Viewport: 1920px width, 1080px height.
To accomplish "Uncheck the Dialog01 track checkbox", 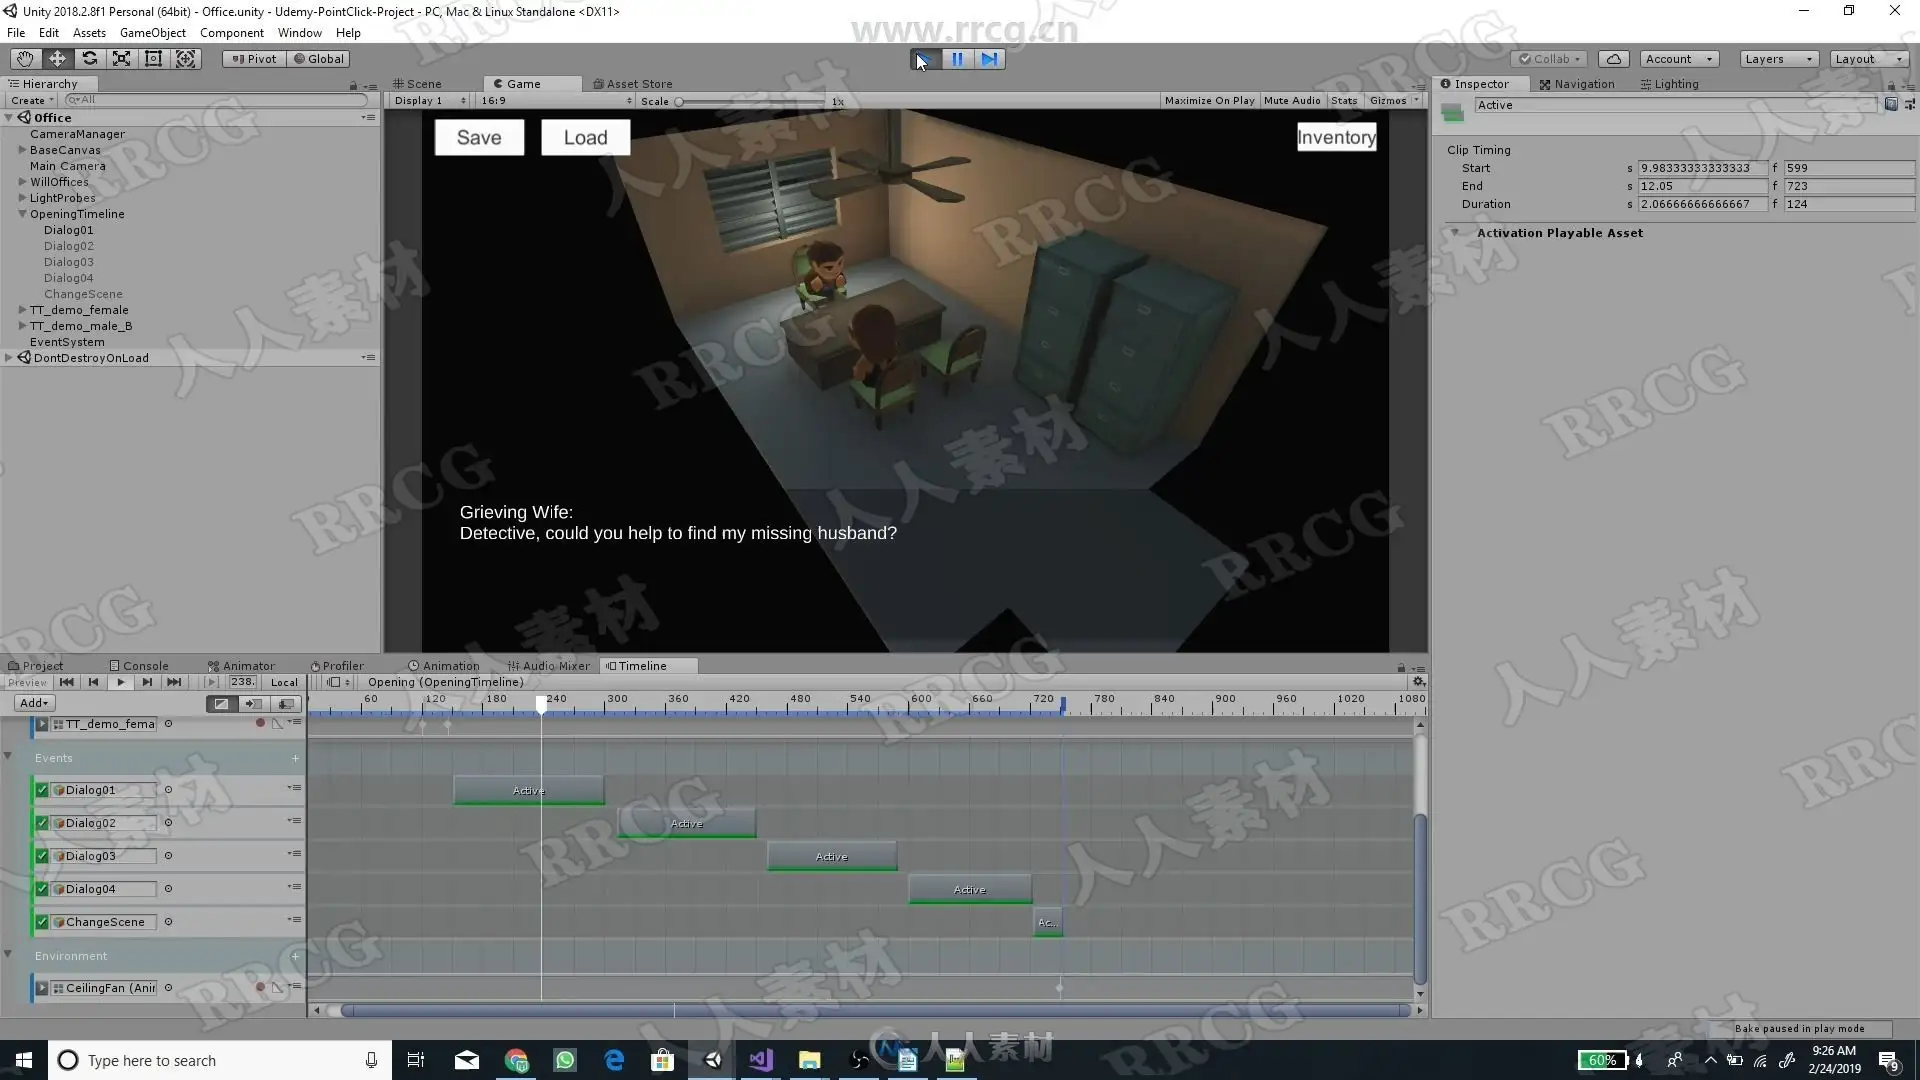I will pos(42,790).
